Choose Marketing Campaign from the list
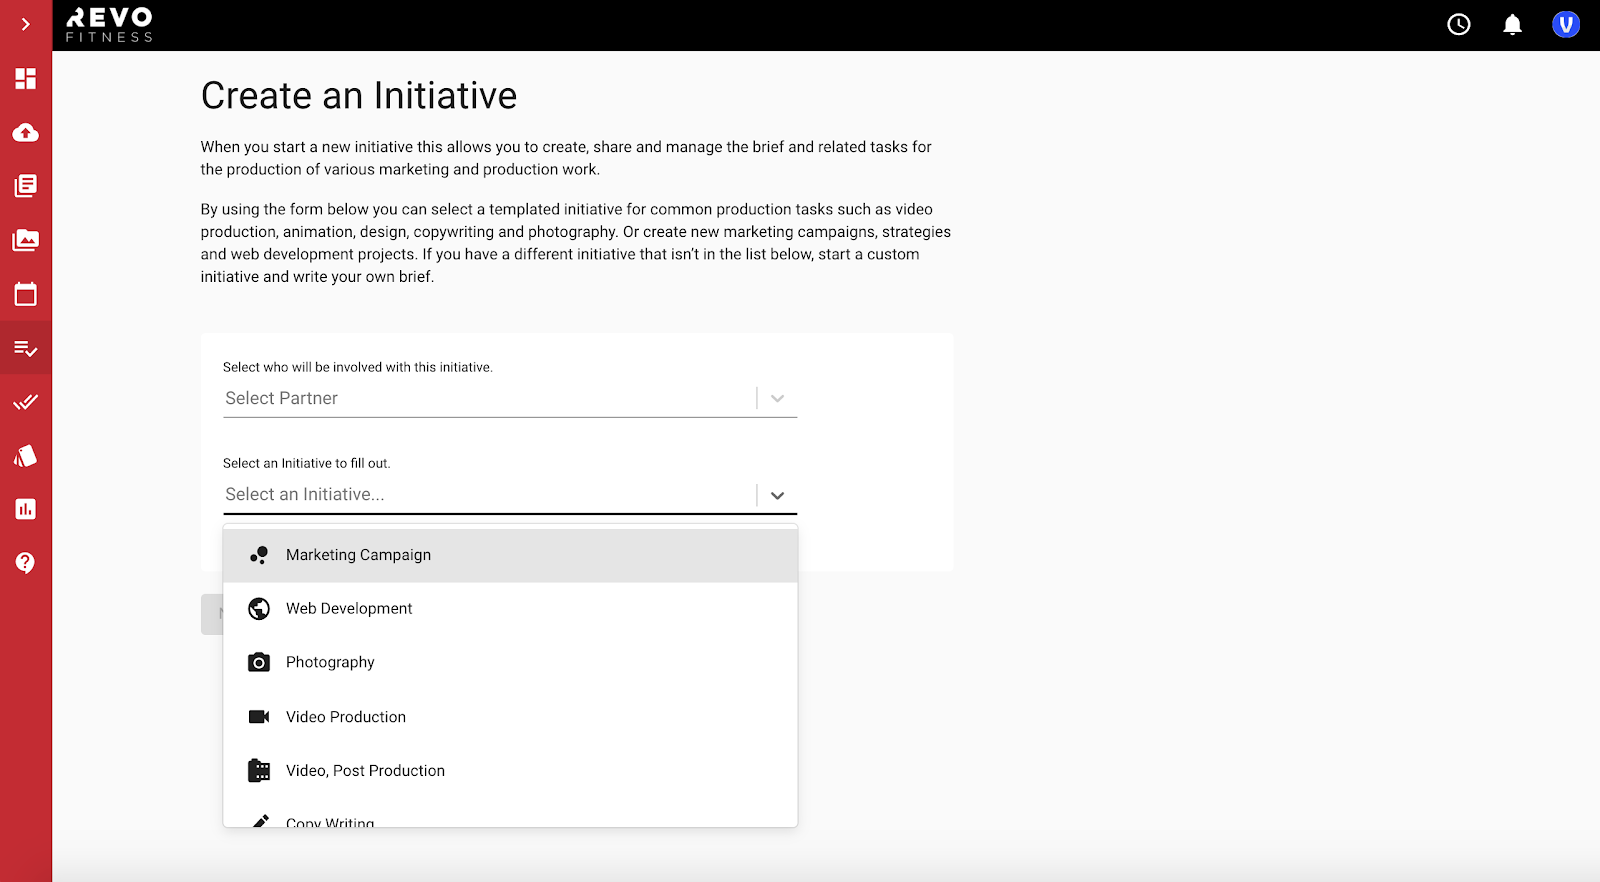1600x882 pixels. pos(510,555)
